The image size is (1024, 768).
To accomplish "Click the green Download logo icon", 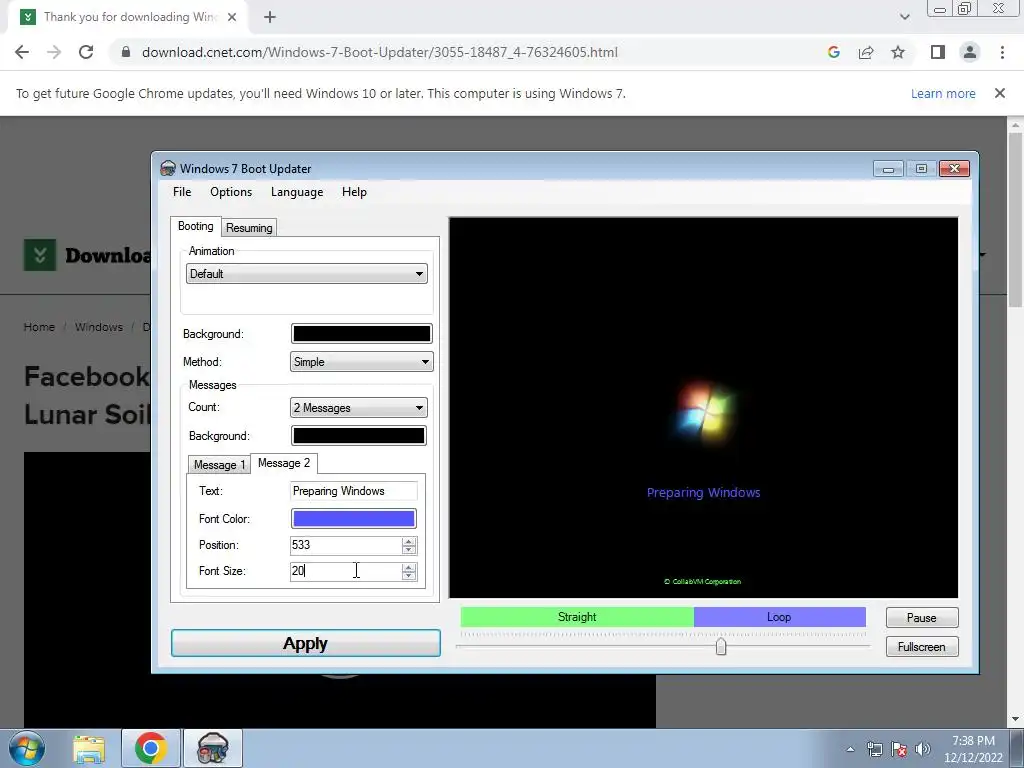I will click(x=40, y=255).
